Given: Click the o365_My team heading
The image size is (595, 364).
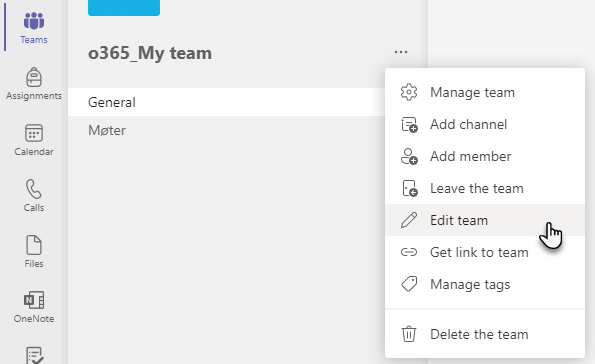Looking at the screenshot, I should pyautogui.click(x=150, y=53).
